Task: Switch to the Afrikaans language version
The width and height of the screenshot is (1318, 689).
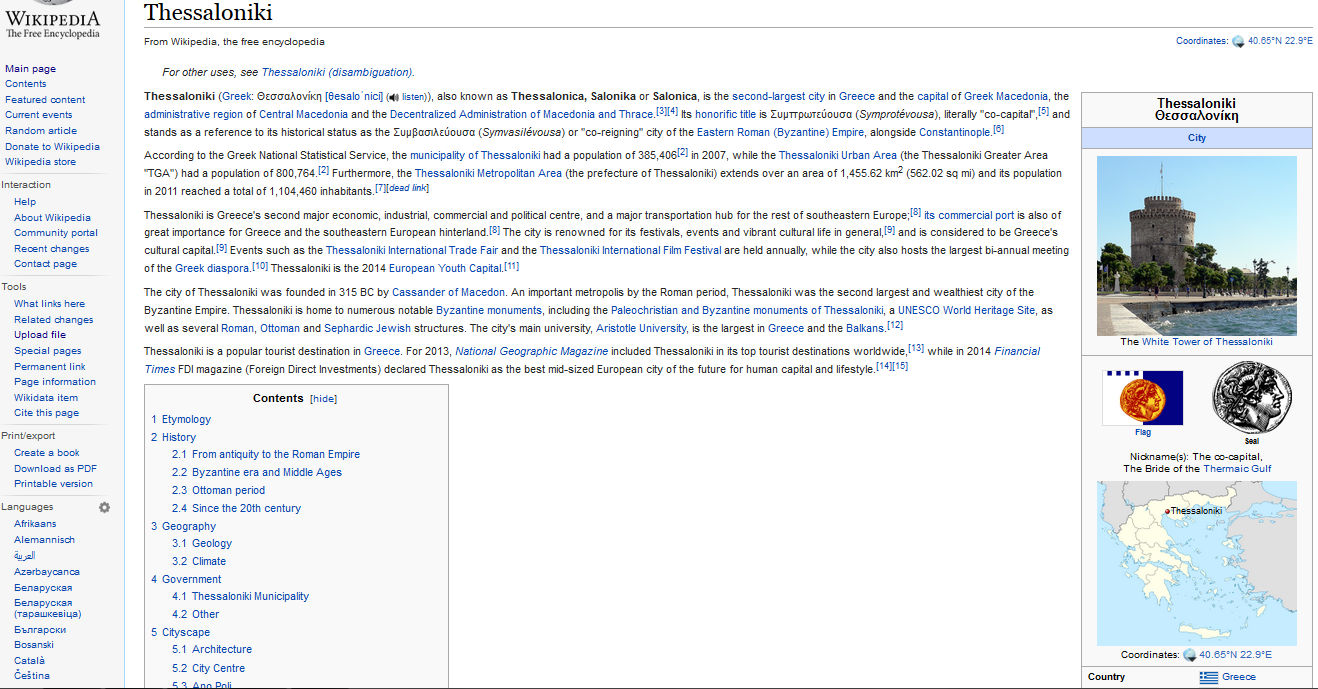Action: pos(35,524)
